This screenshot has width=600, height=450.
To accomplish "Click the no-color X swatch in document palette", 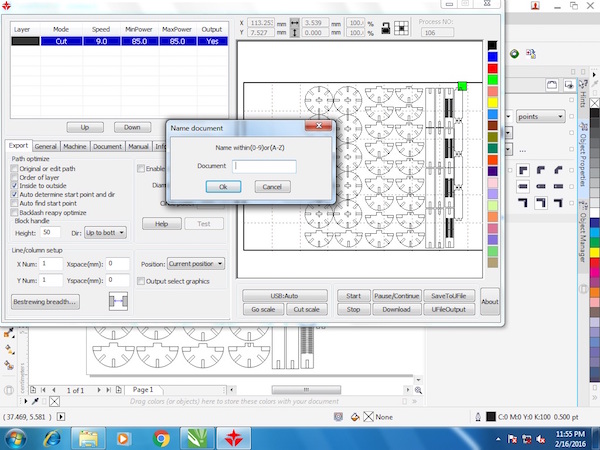I will [54, 401].
